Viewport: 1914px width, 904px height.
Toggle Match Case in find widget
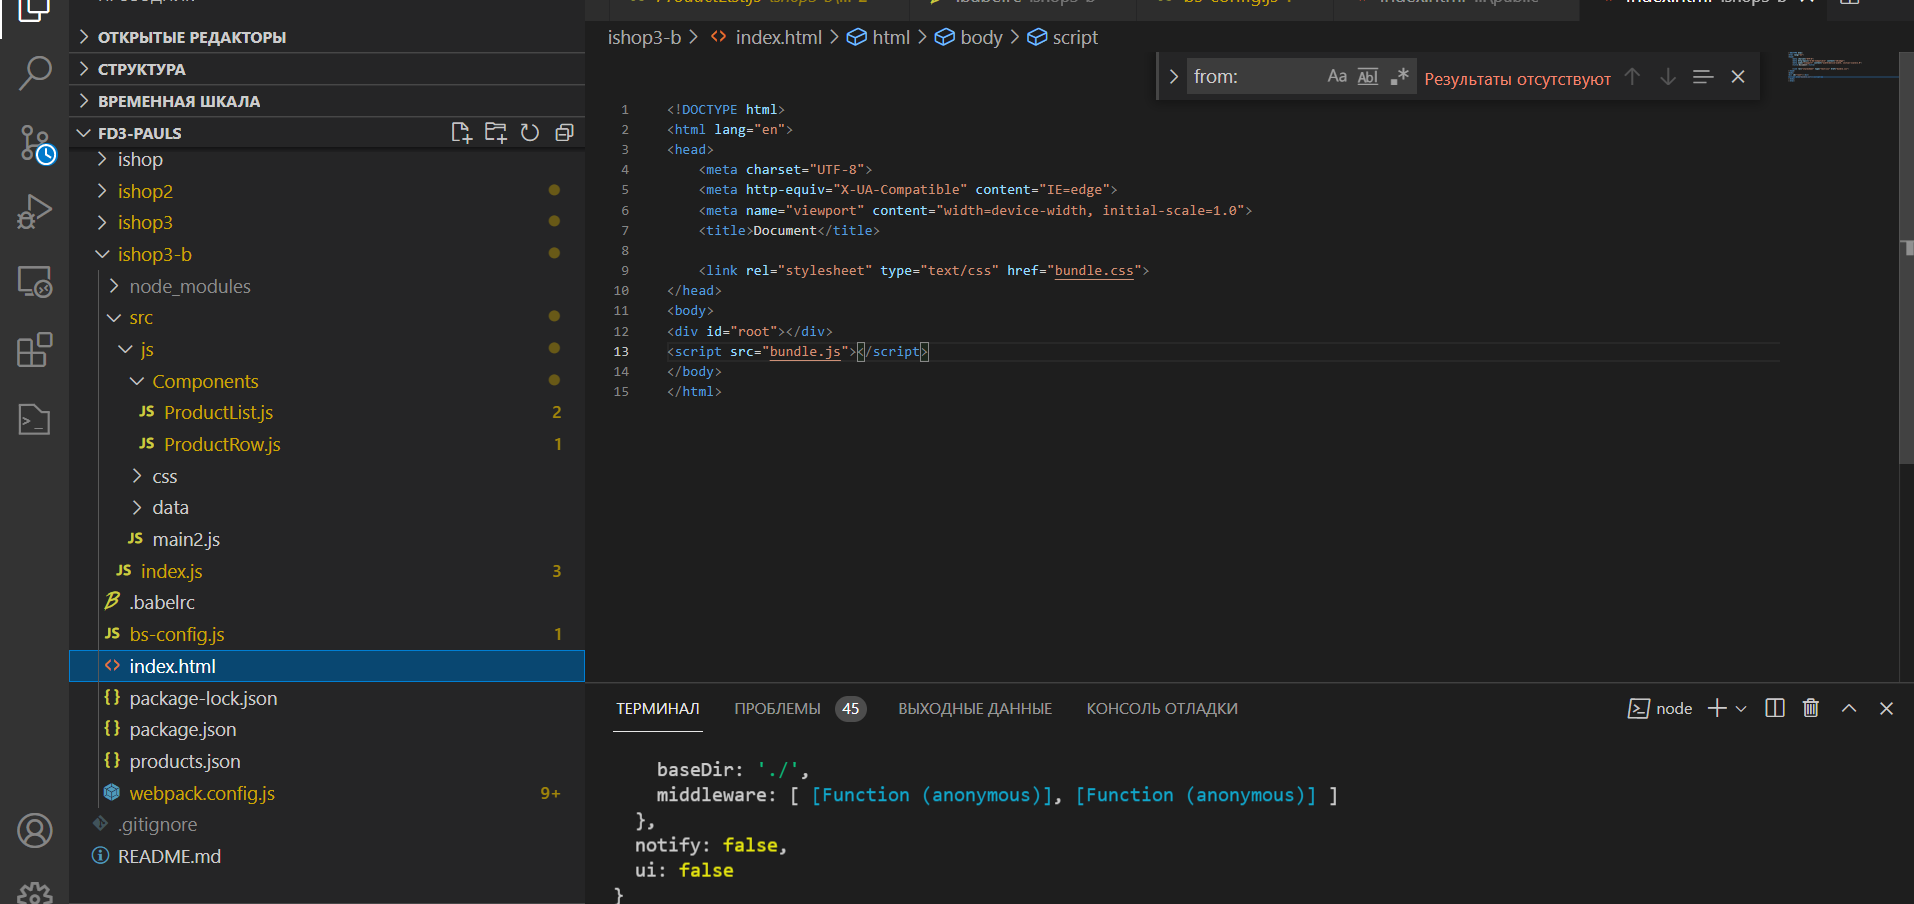(1337, 76)
